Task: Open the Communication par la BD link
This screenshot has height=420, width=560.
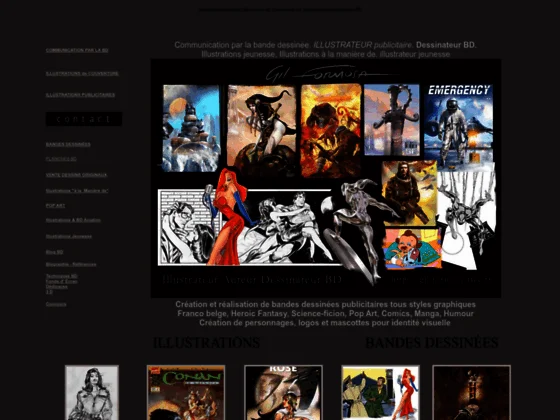Action: (77, 50)
